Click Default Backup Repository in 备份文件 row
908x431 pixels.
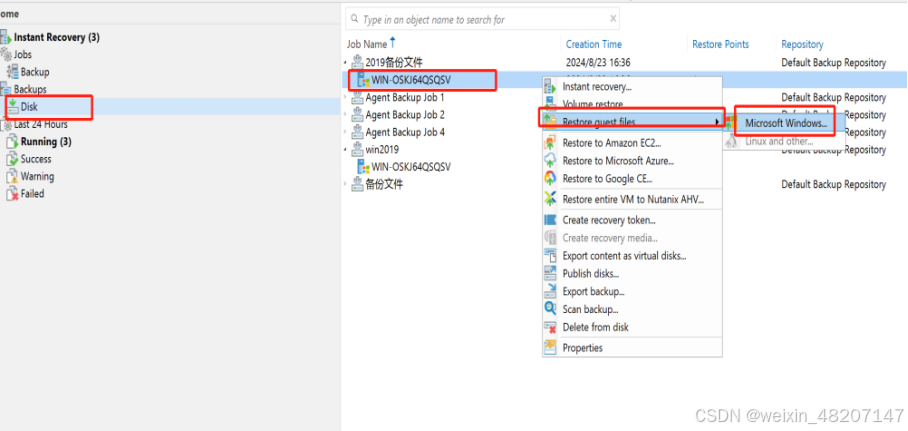click(x=833, y=184)
